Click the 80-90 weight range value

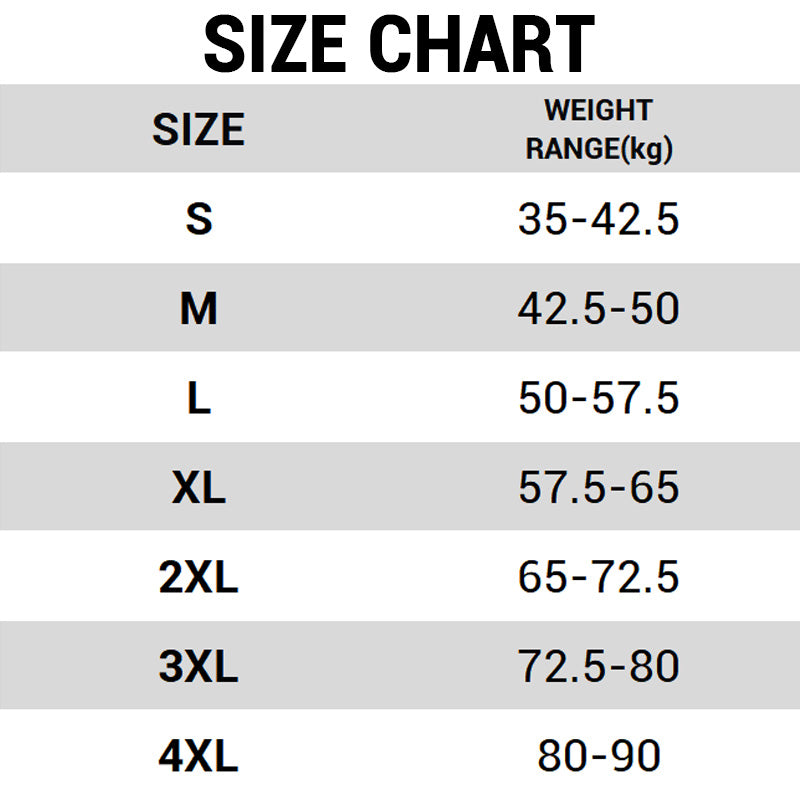(x=598, y=757)
